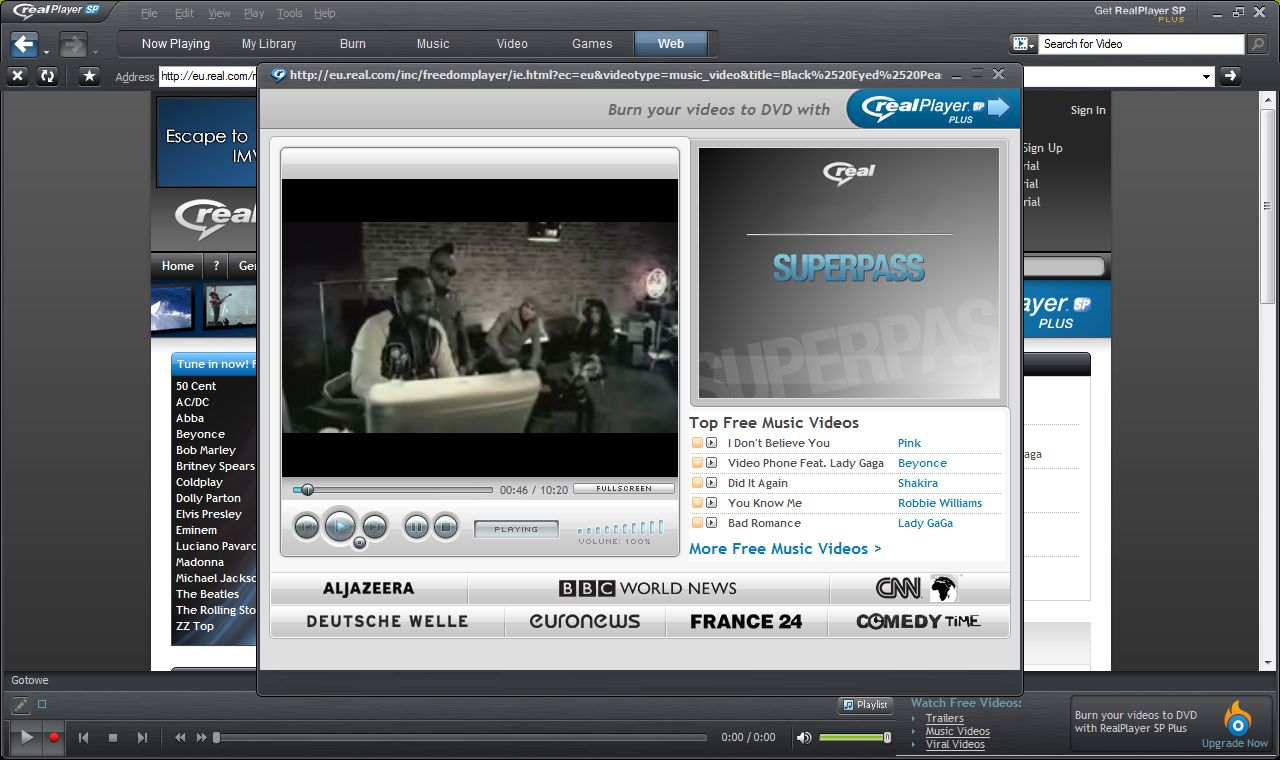Click the search magnifier button

(x=1258, y=44)
